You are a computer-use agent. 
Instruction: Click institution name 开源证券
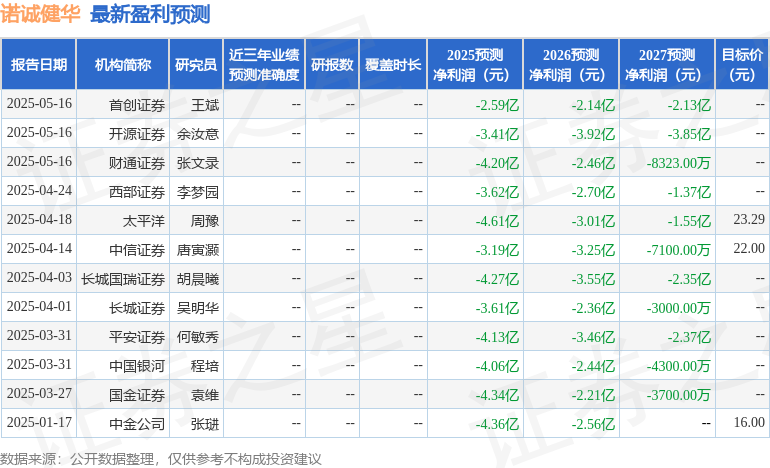tap(137, 134)
